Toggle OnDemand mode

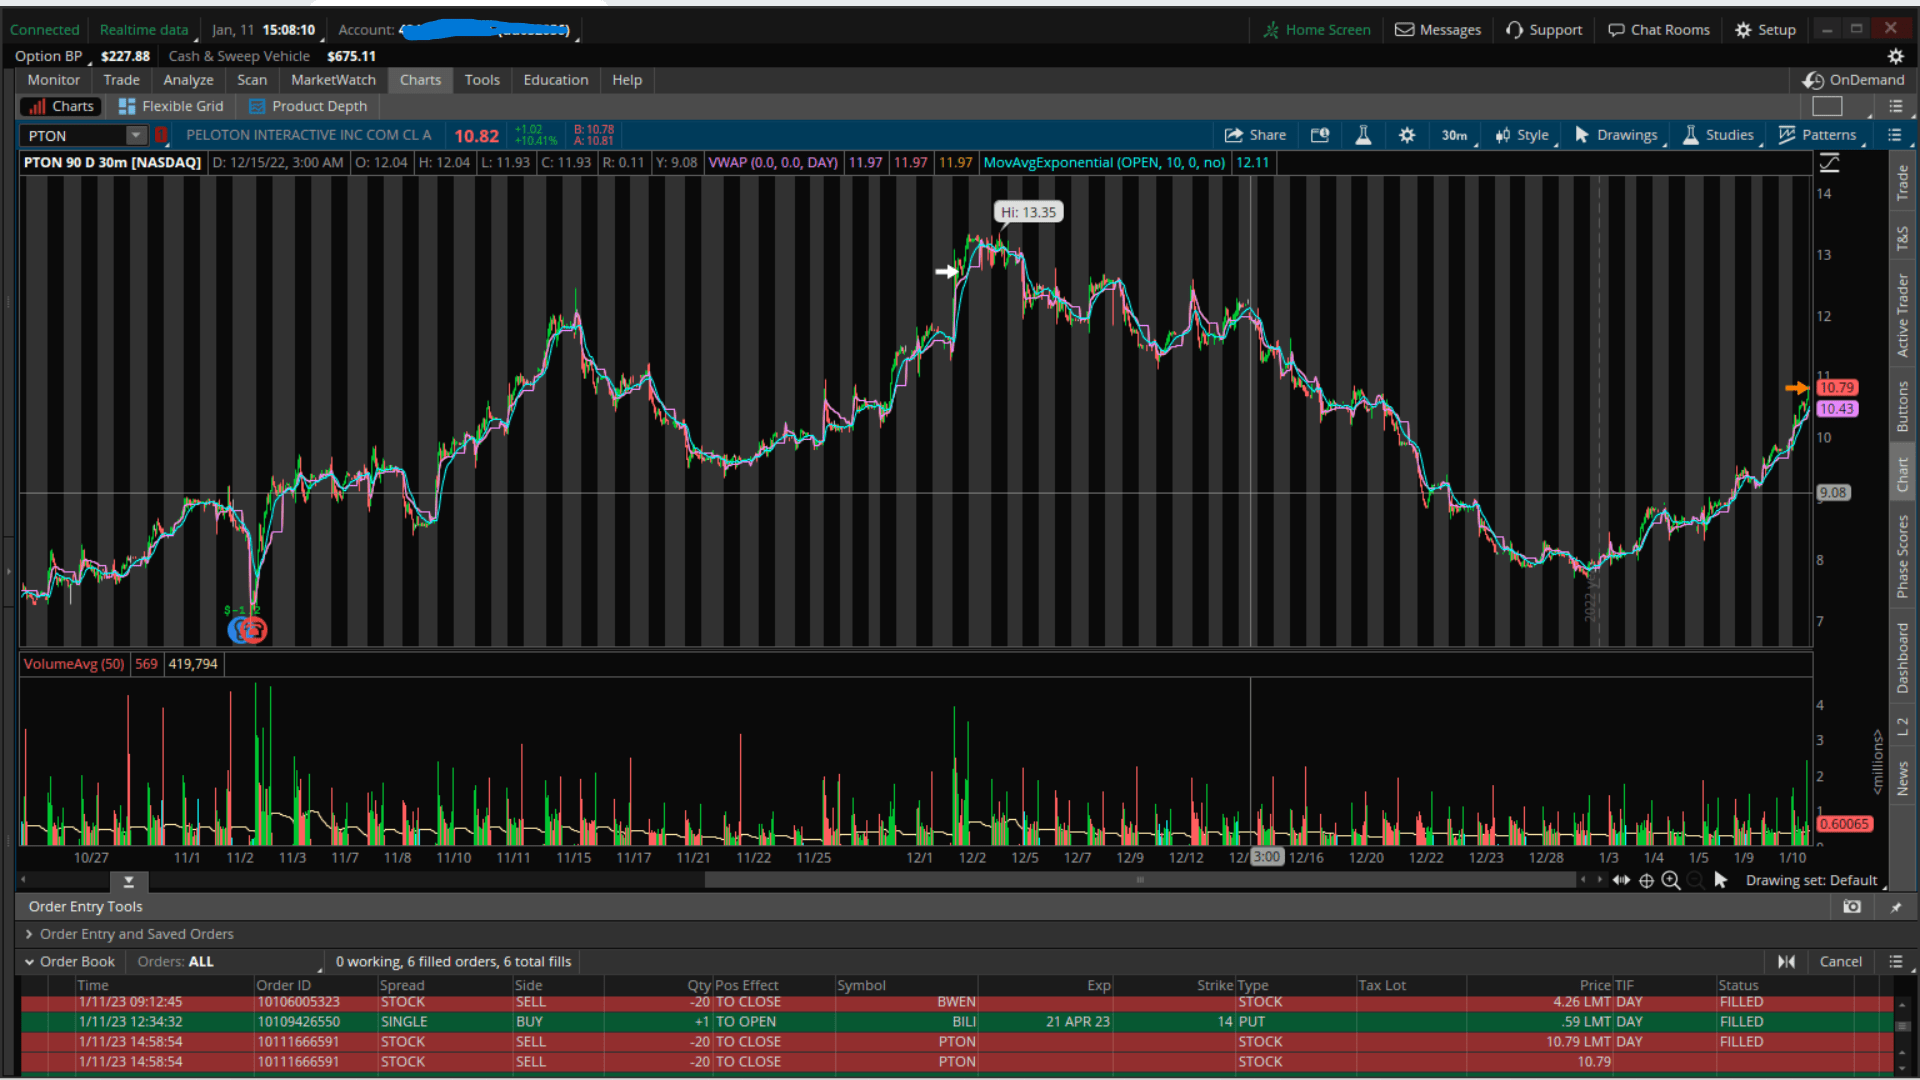click(x=1854, y=80)
